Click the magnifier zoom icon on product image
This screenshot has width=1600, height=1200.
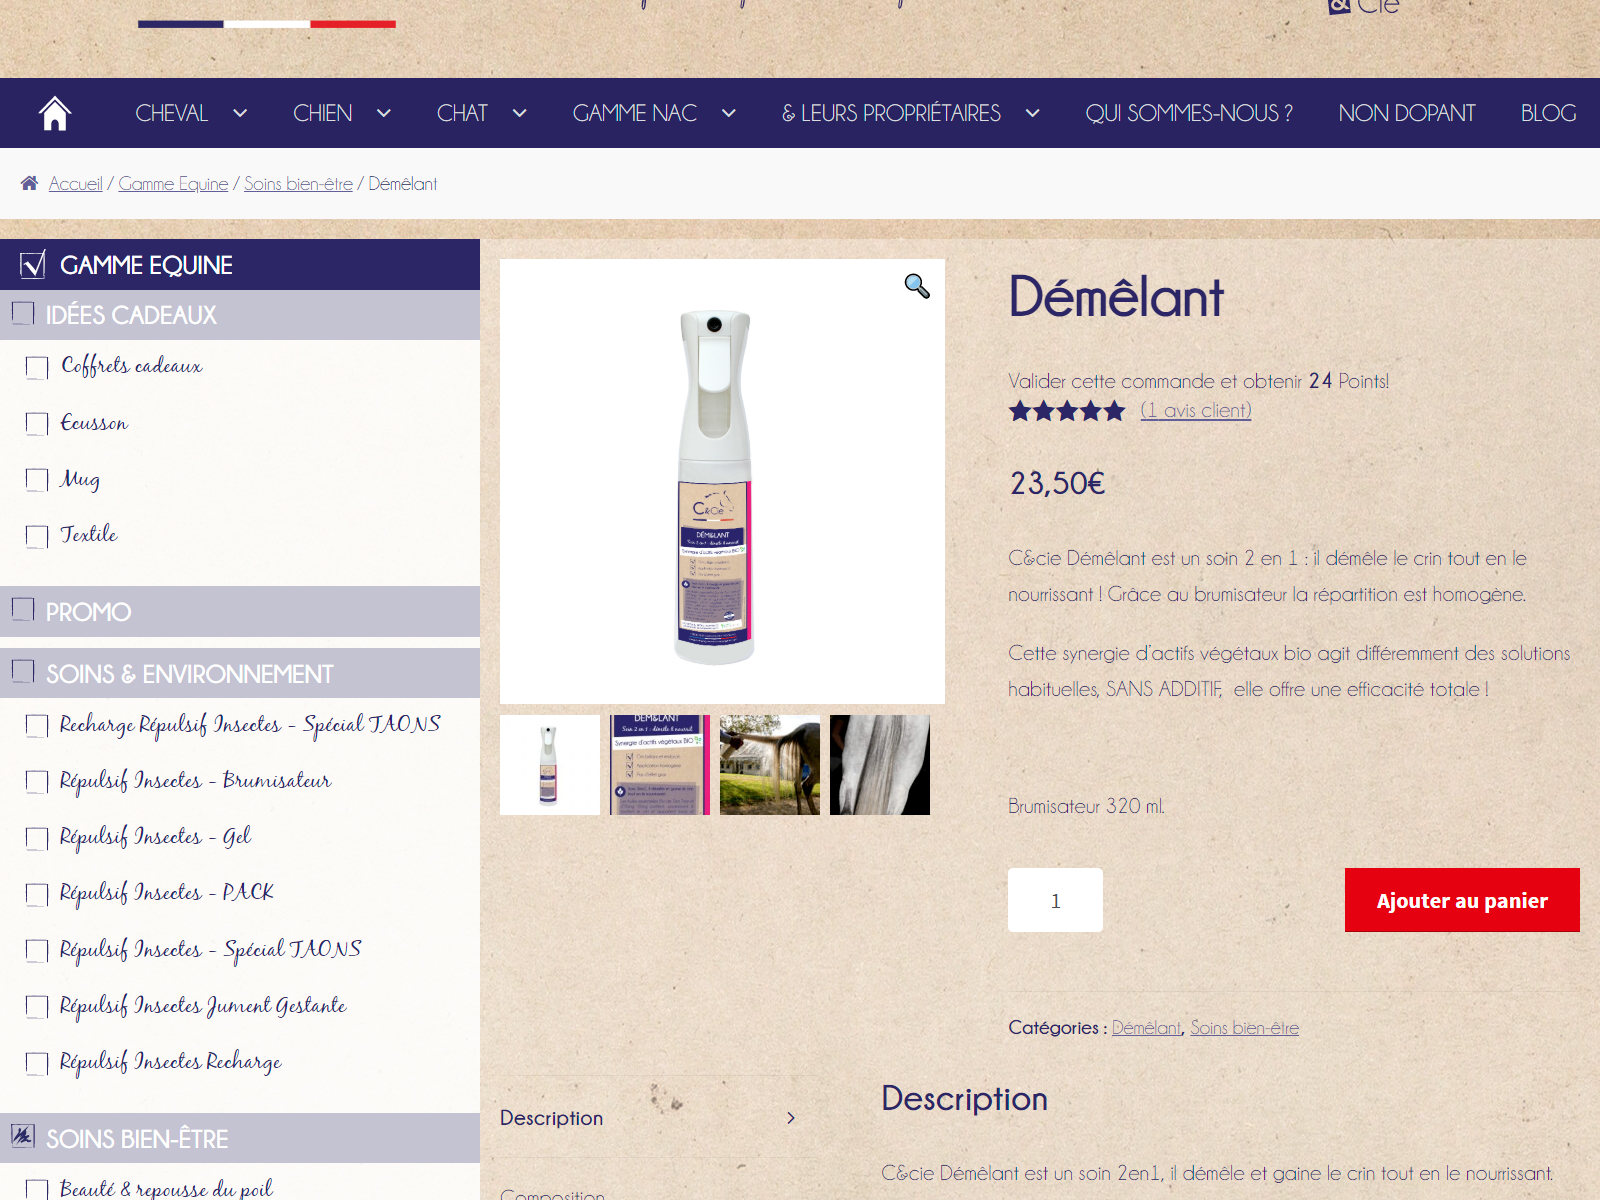[917, 286]
